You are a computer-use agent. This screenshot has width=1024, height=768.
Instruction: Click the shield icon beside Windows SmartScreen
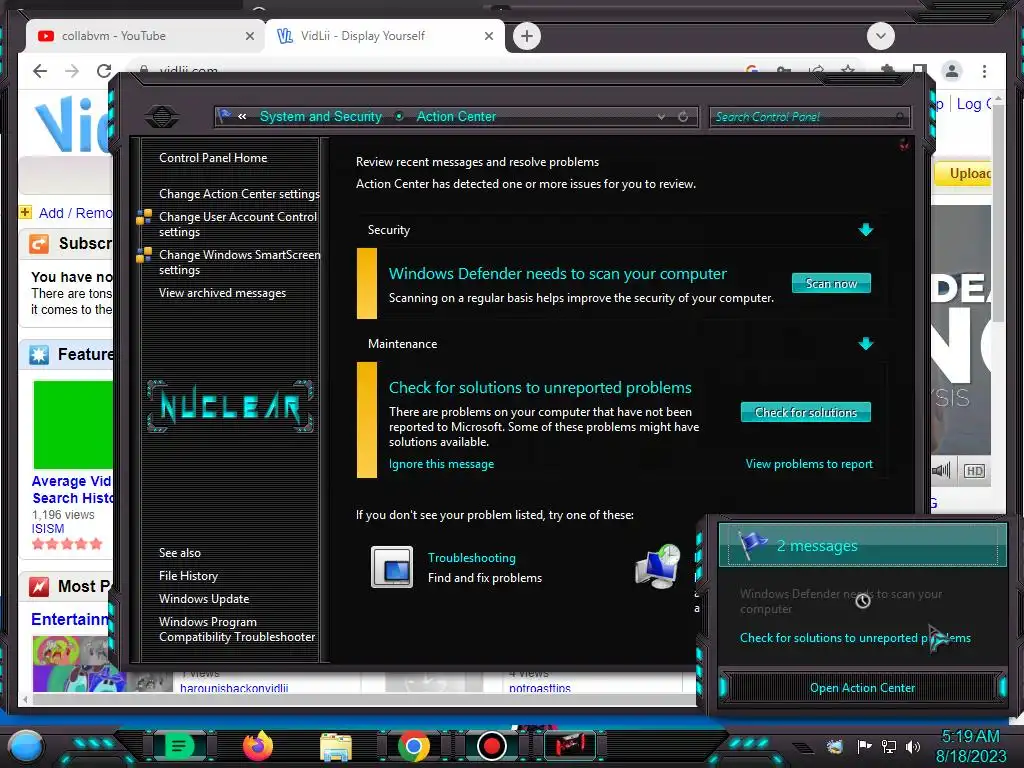[x=144, y=255]
